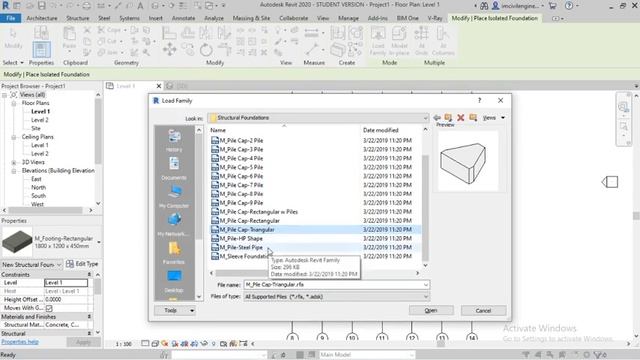The height and width of the screenshot is (360, 640).
Task: Click the Model In-place ribbon tool
Action: click(x=399, y=41)
